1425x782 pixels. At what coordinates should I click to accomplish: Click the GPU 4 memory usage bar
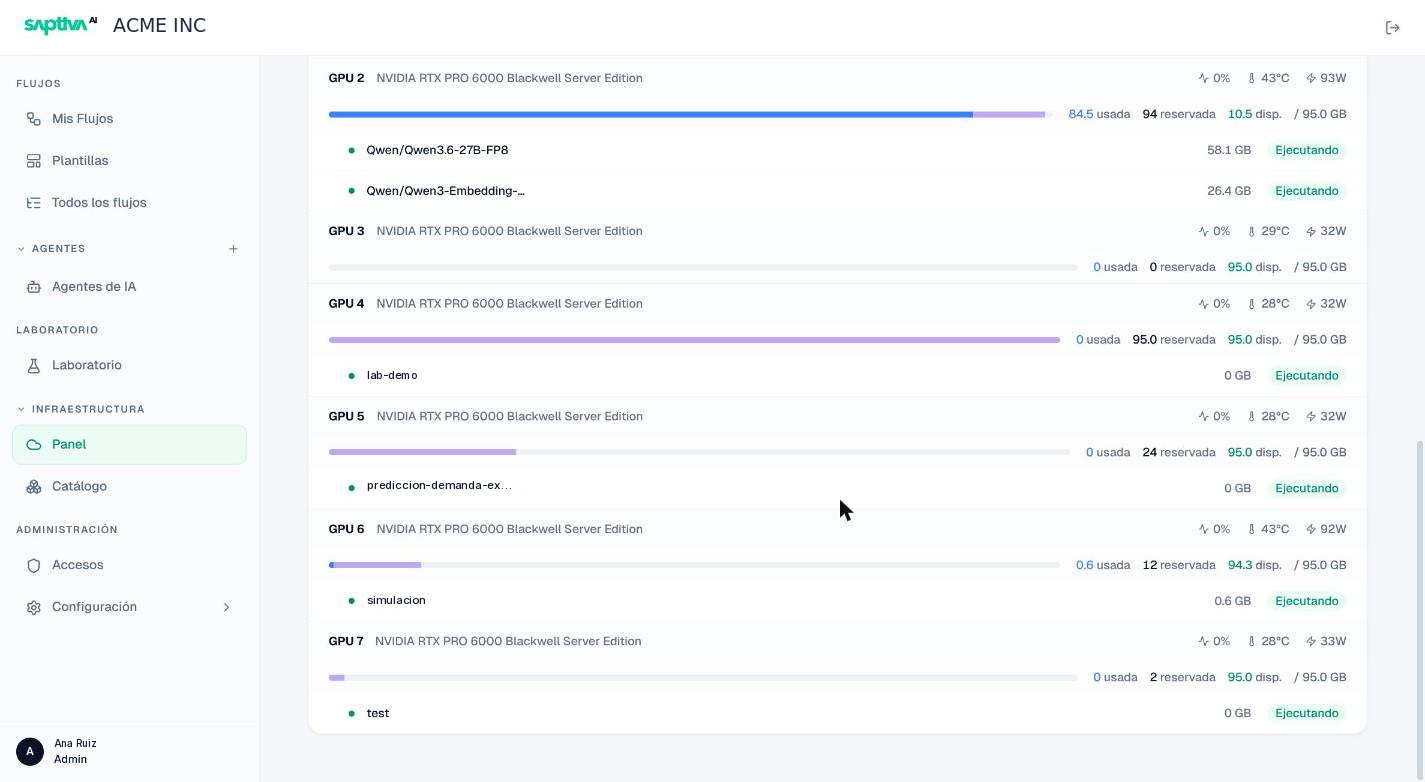click(694, 340)
